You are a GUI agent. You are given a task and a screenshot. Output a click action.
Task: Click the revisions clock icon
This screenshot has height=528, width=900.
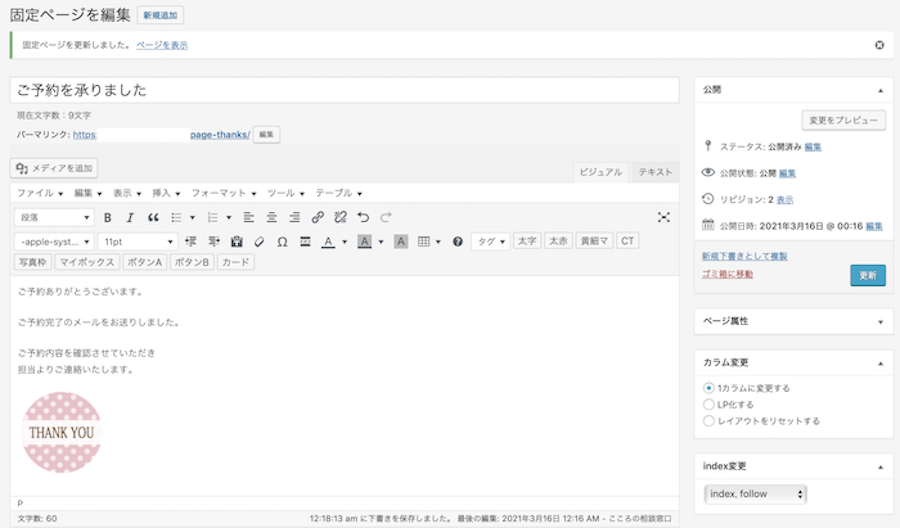coord(708,199)
